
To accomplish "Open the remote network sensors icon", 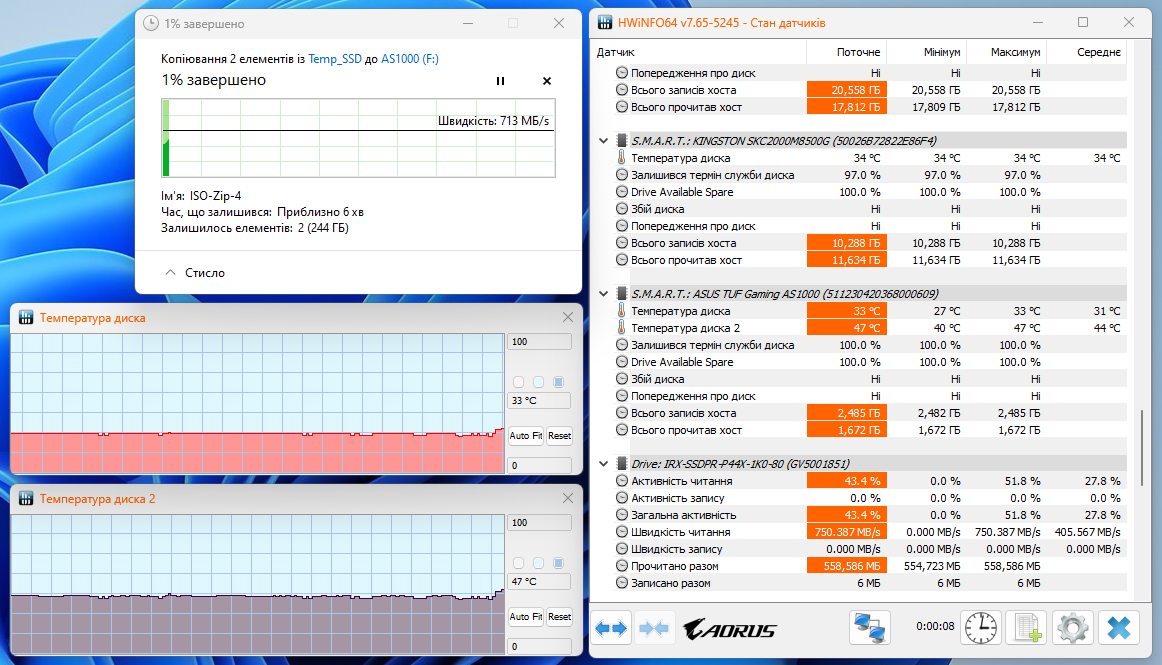I will click(x=869, y=628).
